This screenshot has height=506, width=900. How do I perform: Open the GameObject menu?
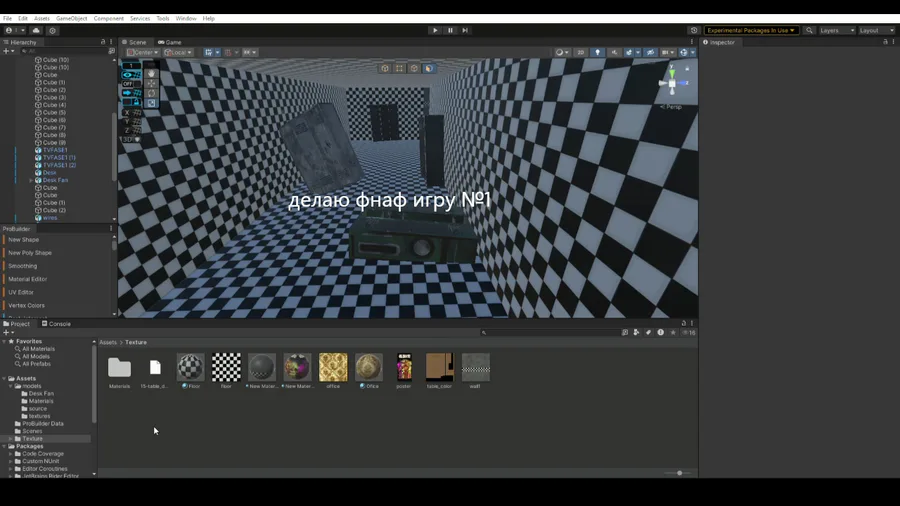point(72,18)
